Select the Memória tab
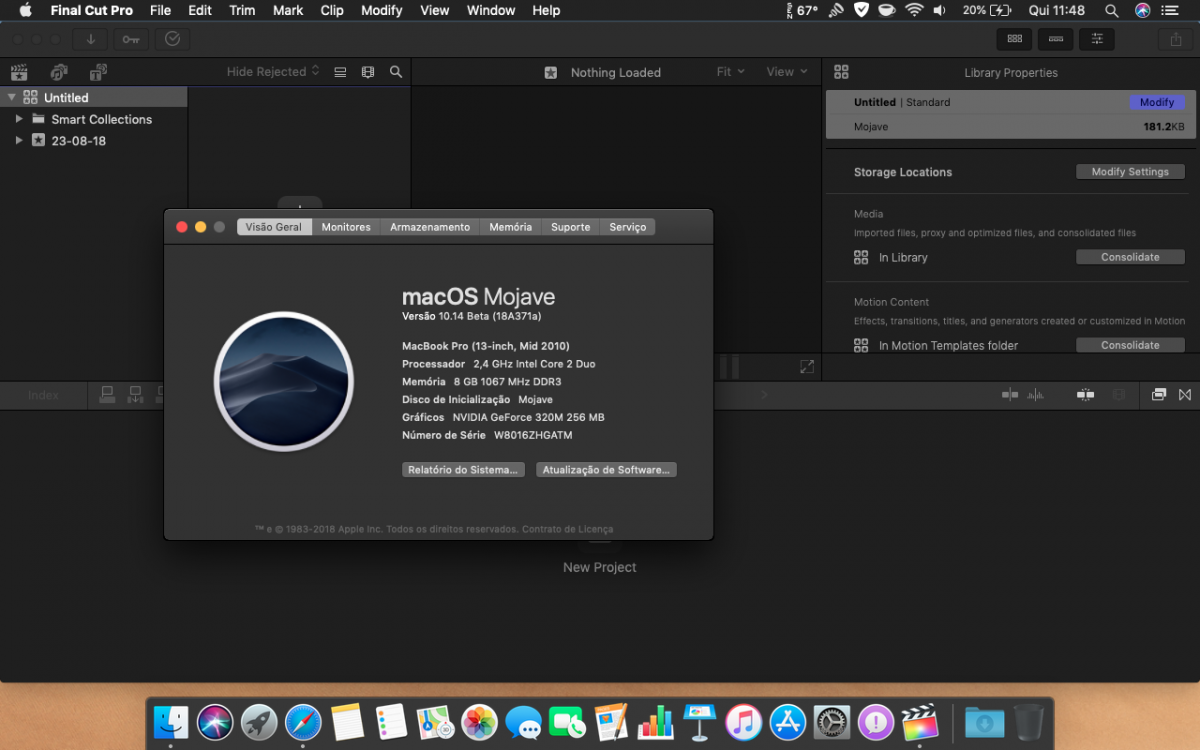Screen dimensions: 1200x750 [511, 227]
